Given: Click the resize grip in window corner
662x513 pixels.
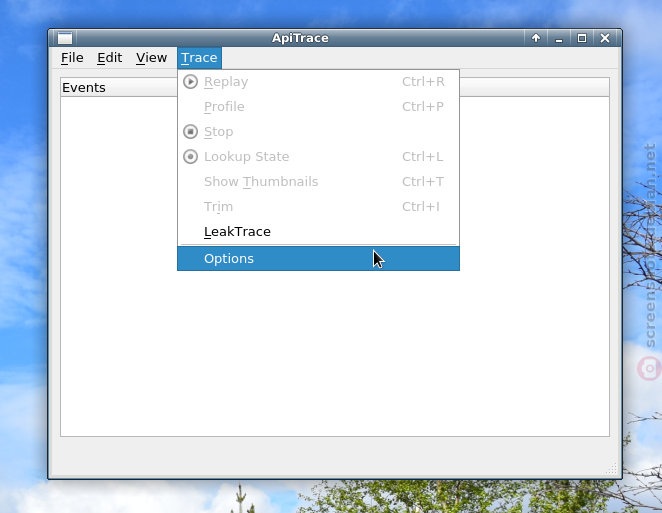Looking at the screenshot, I should (612, 468).
